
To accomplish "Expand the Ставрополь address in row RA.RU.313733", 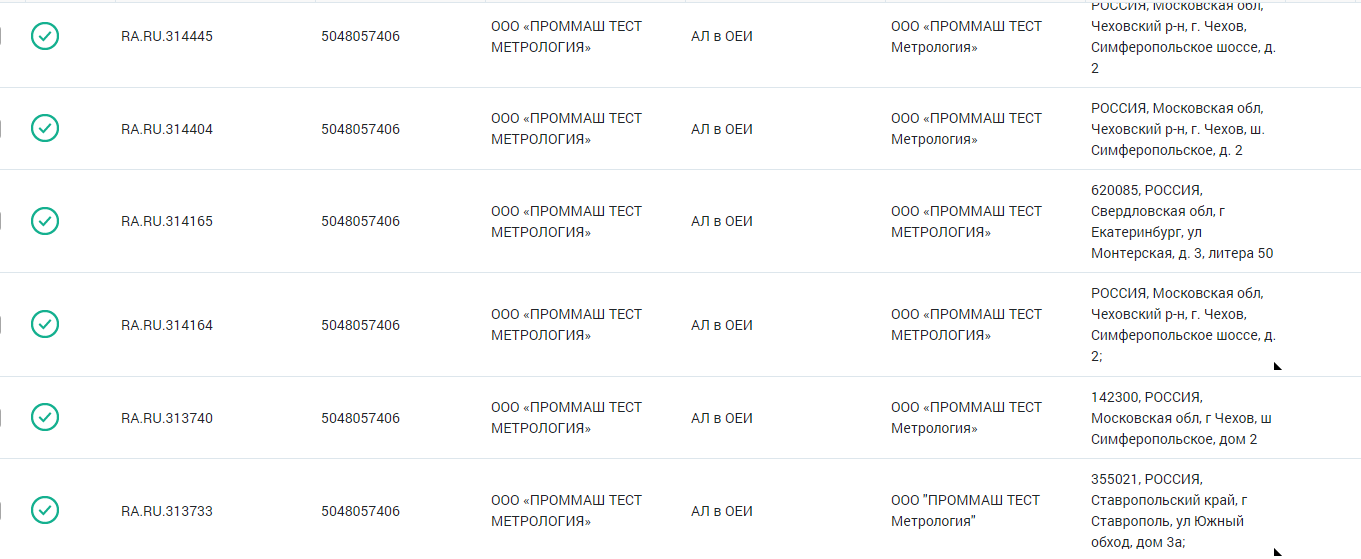I will (x=1277, y=551).
